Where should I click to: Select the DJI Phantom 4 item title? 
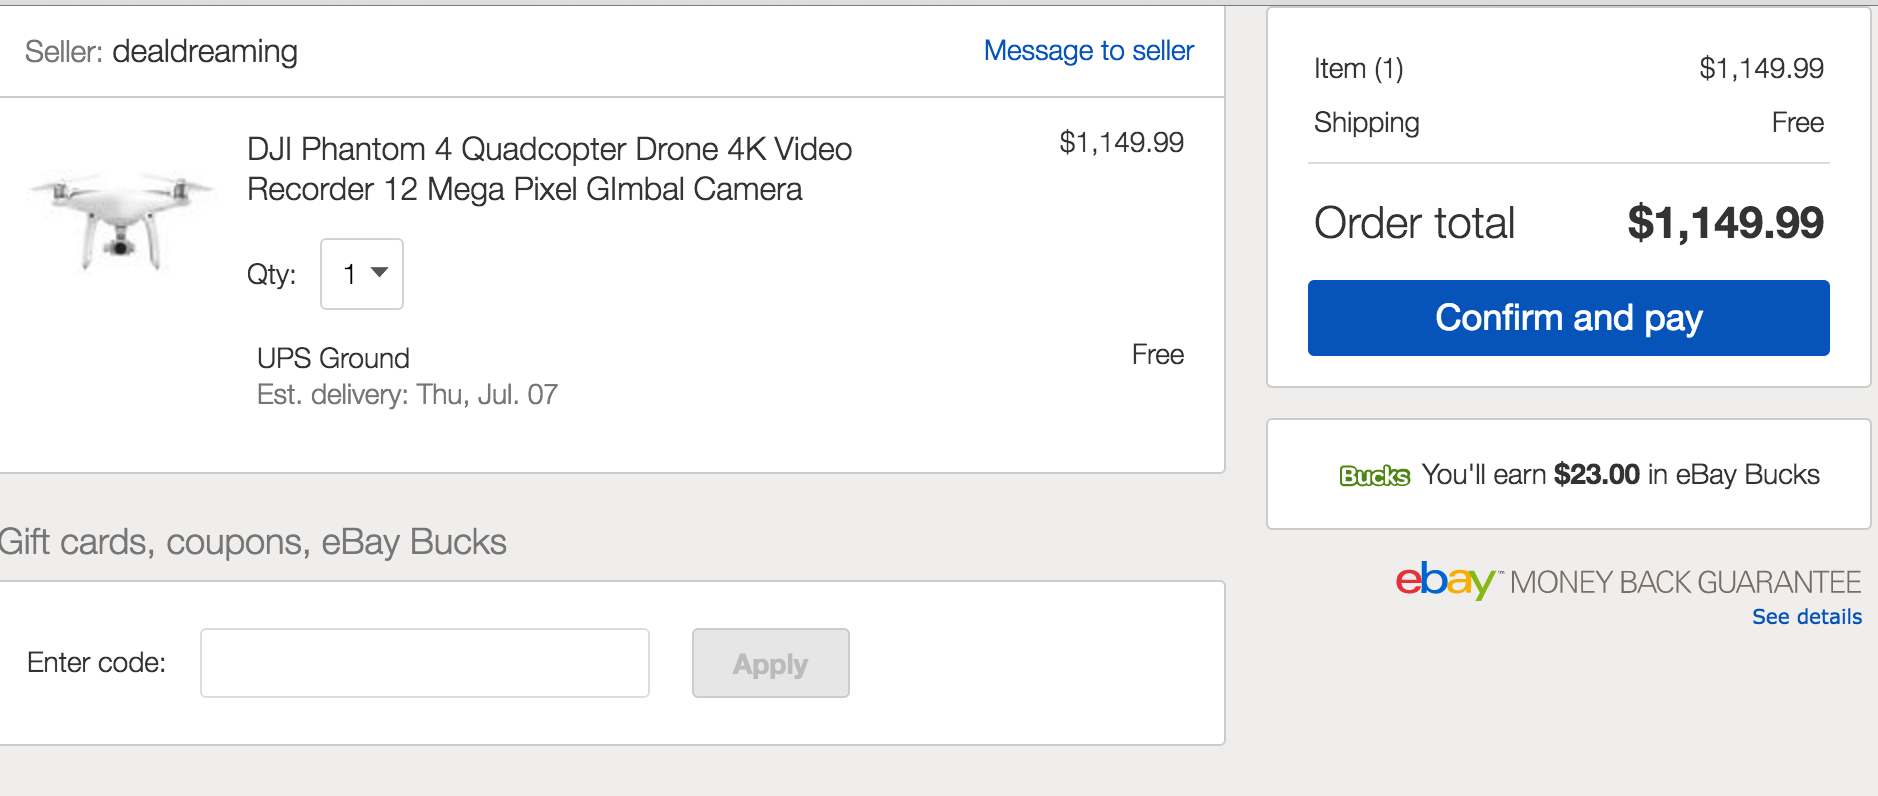pyautogui.click(x=549, y=169)
